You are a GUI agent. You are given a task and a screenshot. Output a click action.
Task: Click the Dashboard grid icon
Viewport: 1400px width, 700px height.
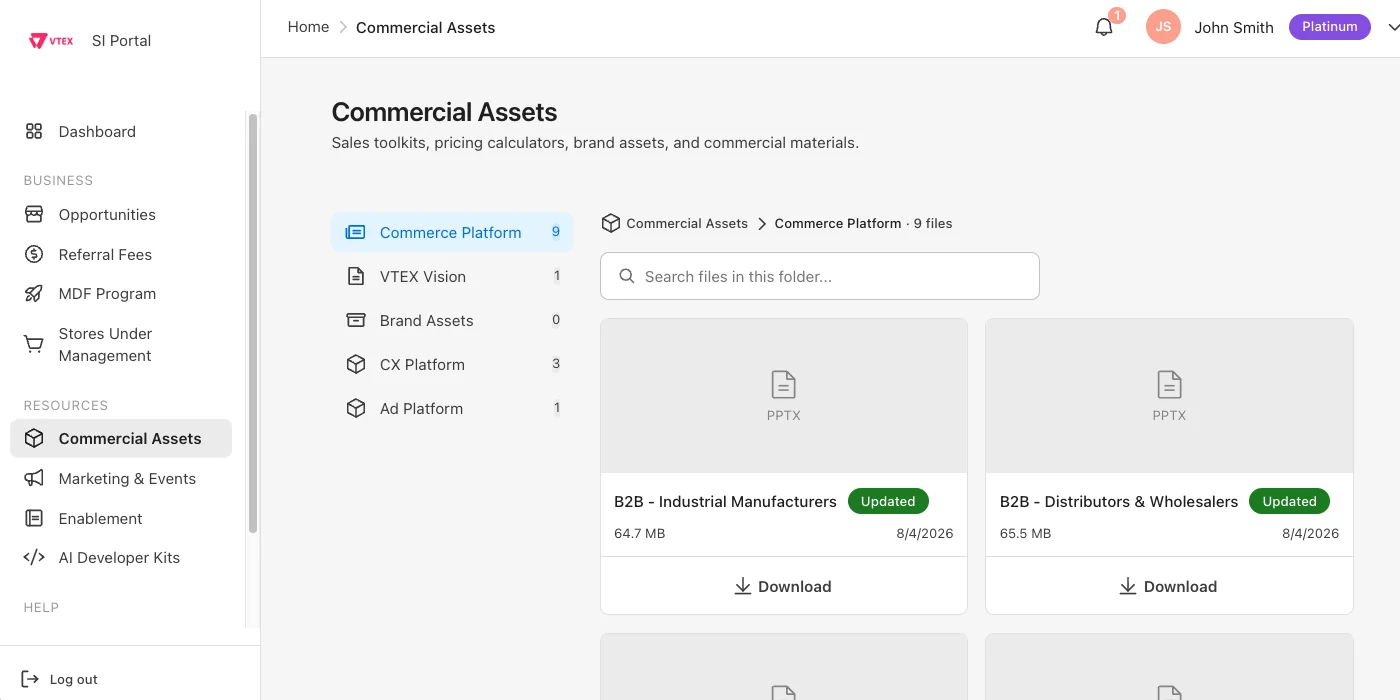coord(34,131)
